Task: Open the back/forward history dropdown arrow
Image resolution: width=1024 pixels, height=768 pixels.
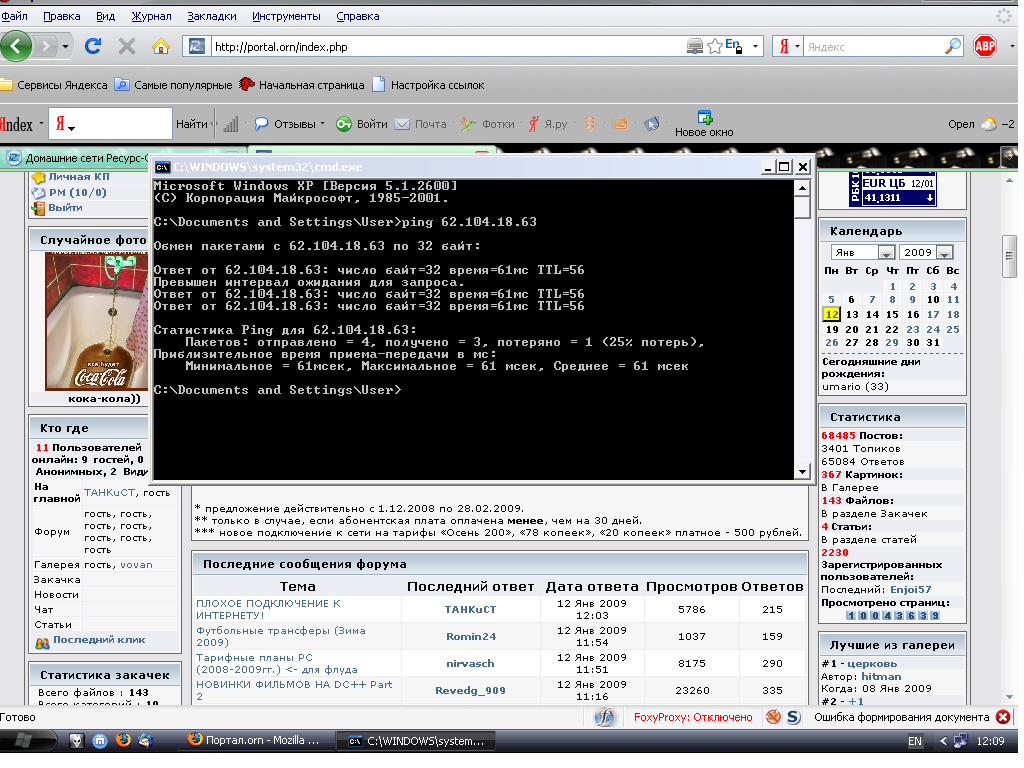Action: 66,46
